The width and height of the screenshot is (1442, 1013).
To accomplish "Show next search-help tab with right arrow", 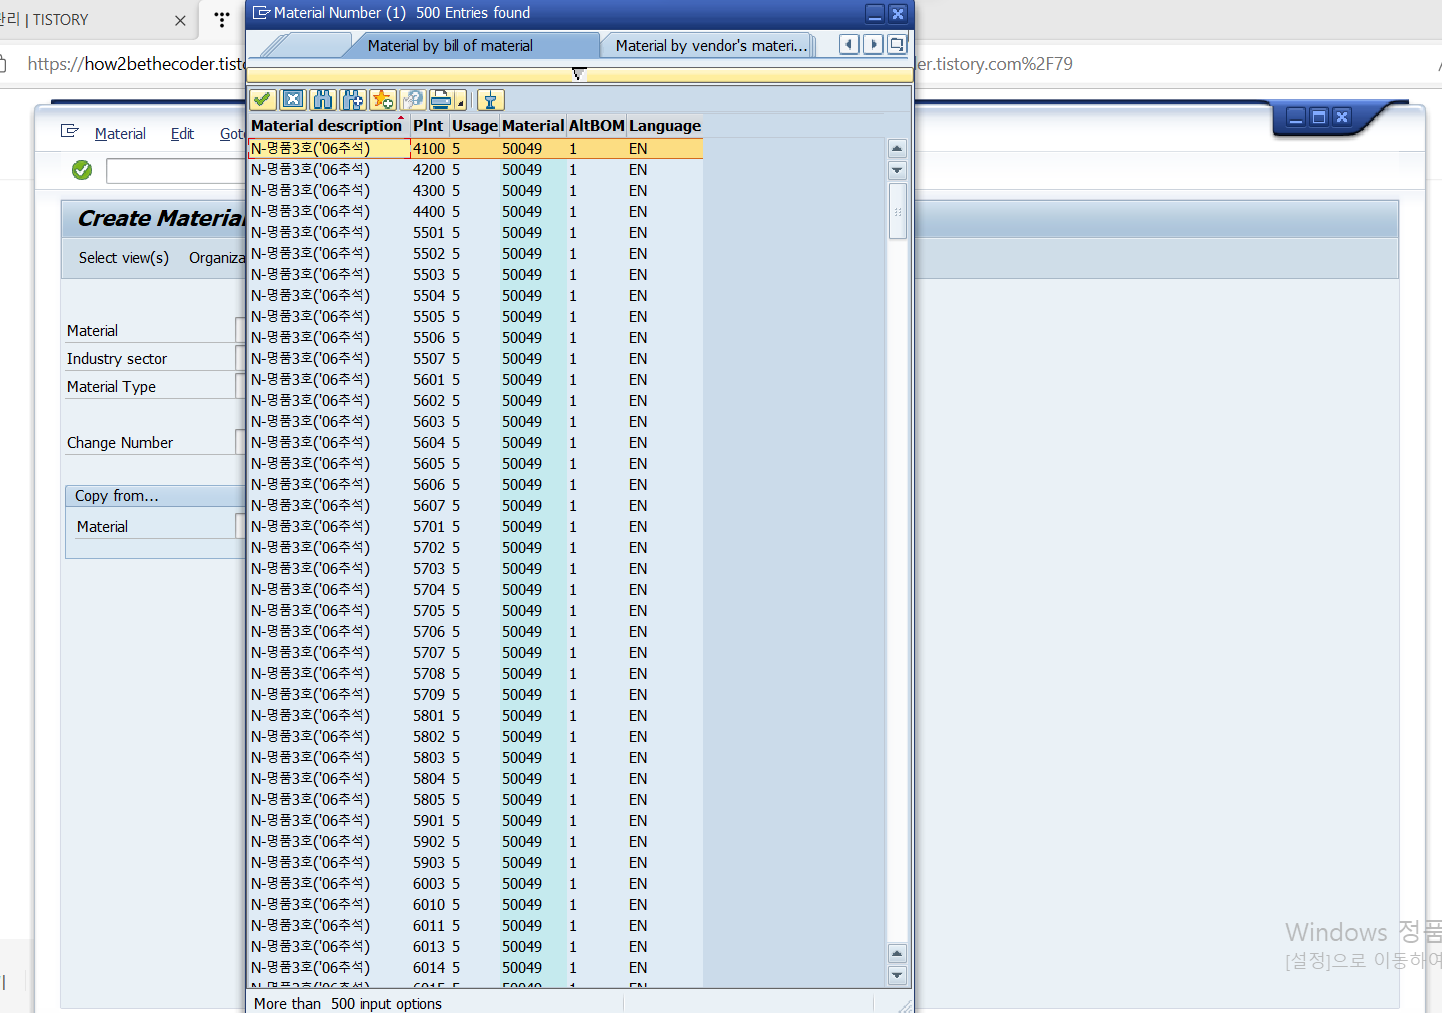I will pyautogui.click(x=873, y=45).
